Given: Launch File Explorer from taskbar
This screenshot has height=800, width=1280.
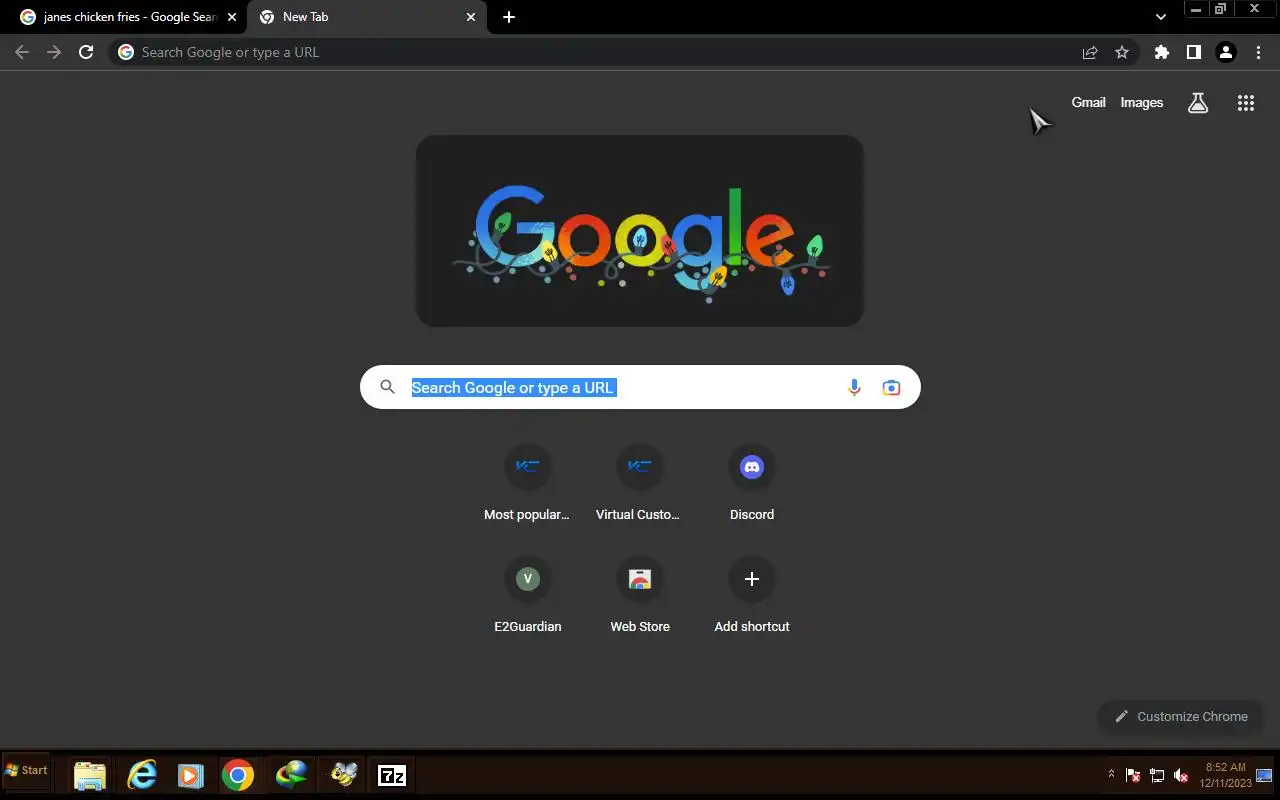Looking at the screenshot, I should (90, 775).
